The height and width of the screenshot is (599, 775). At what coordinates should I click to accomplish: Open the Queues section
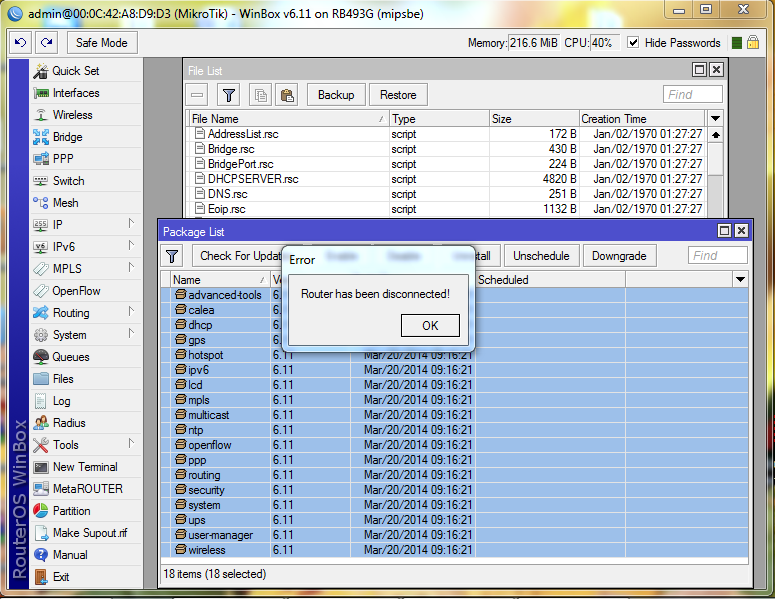(71, 357)
